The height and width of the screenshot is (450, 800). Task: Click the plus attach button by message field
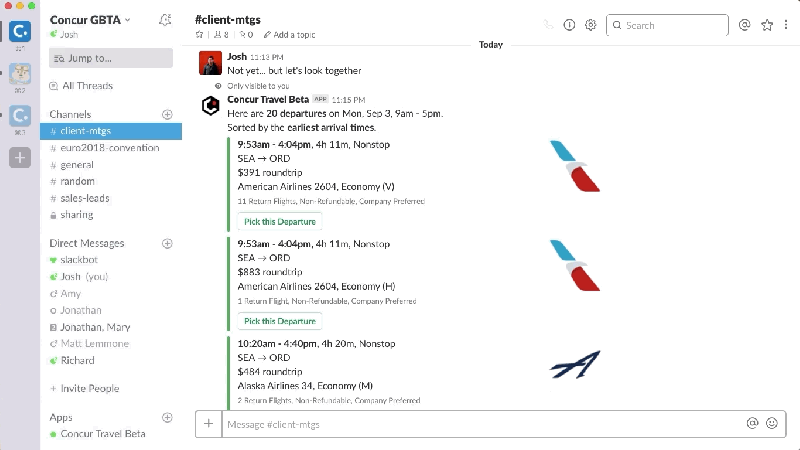point(208,424)
